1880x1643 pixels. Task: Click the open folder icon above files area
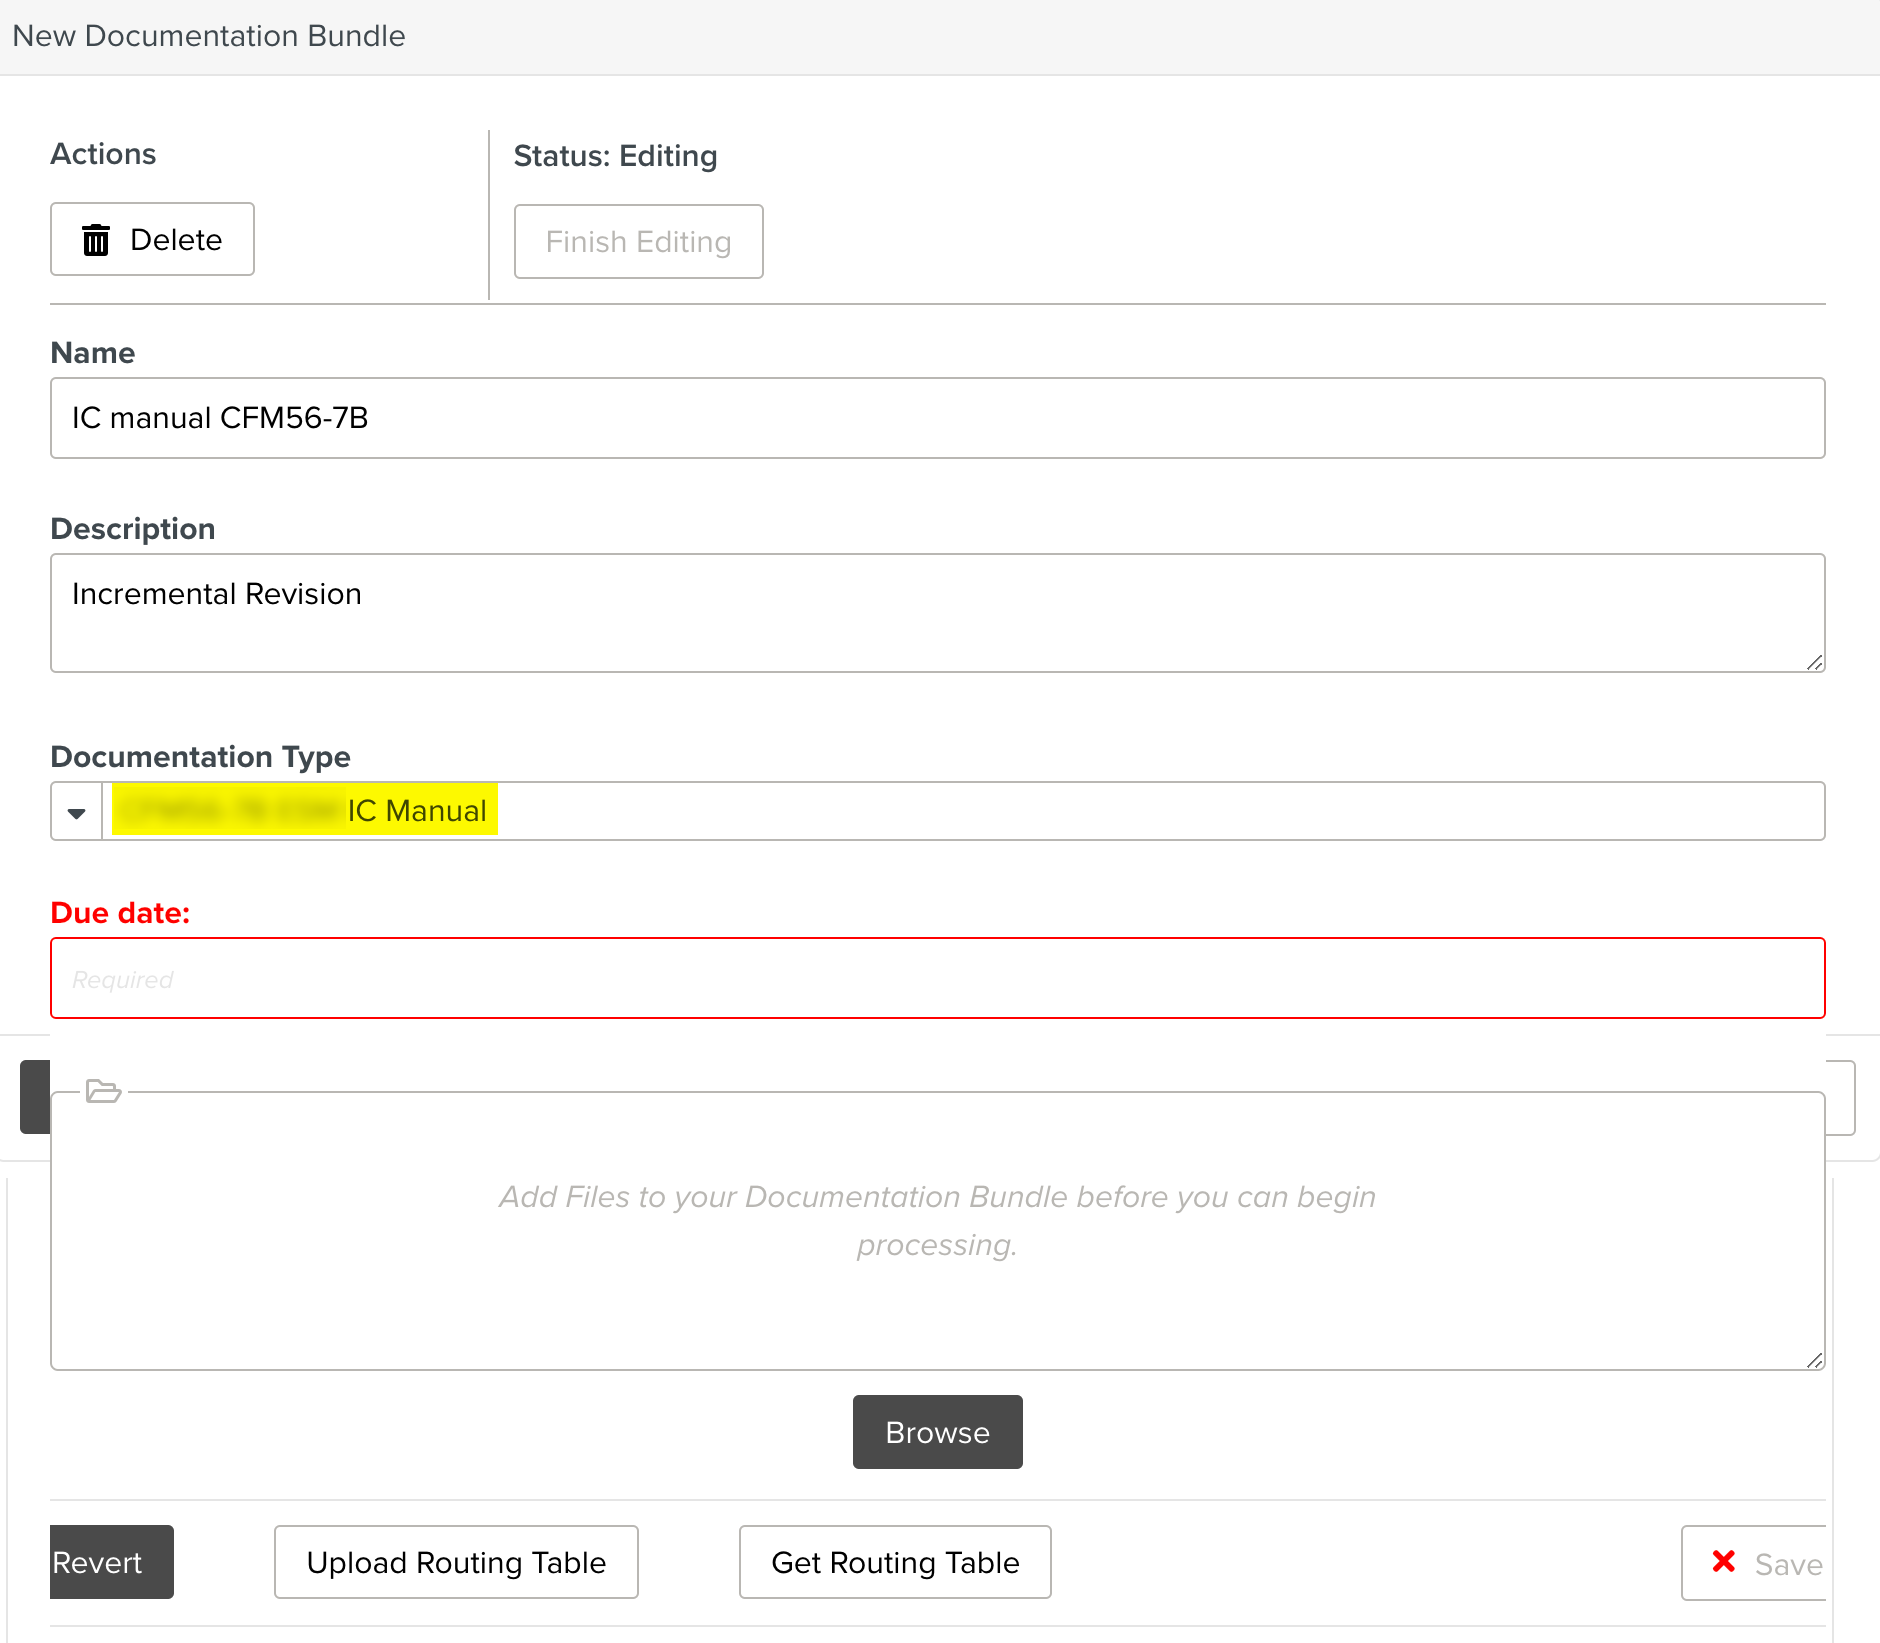[x=103, y=1091]
